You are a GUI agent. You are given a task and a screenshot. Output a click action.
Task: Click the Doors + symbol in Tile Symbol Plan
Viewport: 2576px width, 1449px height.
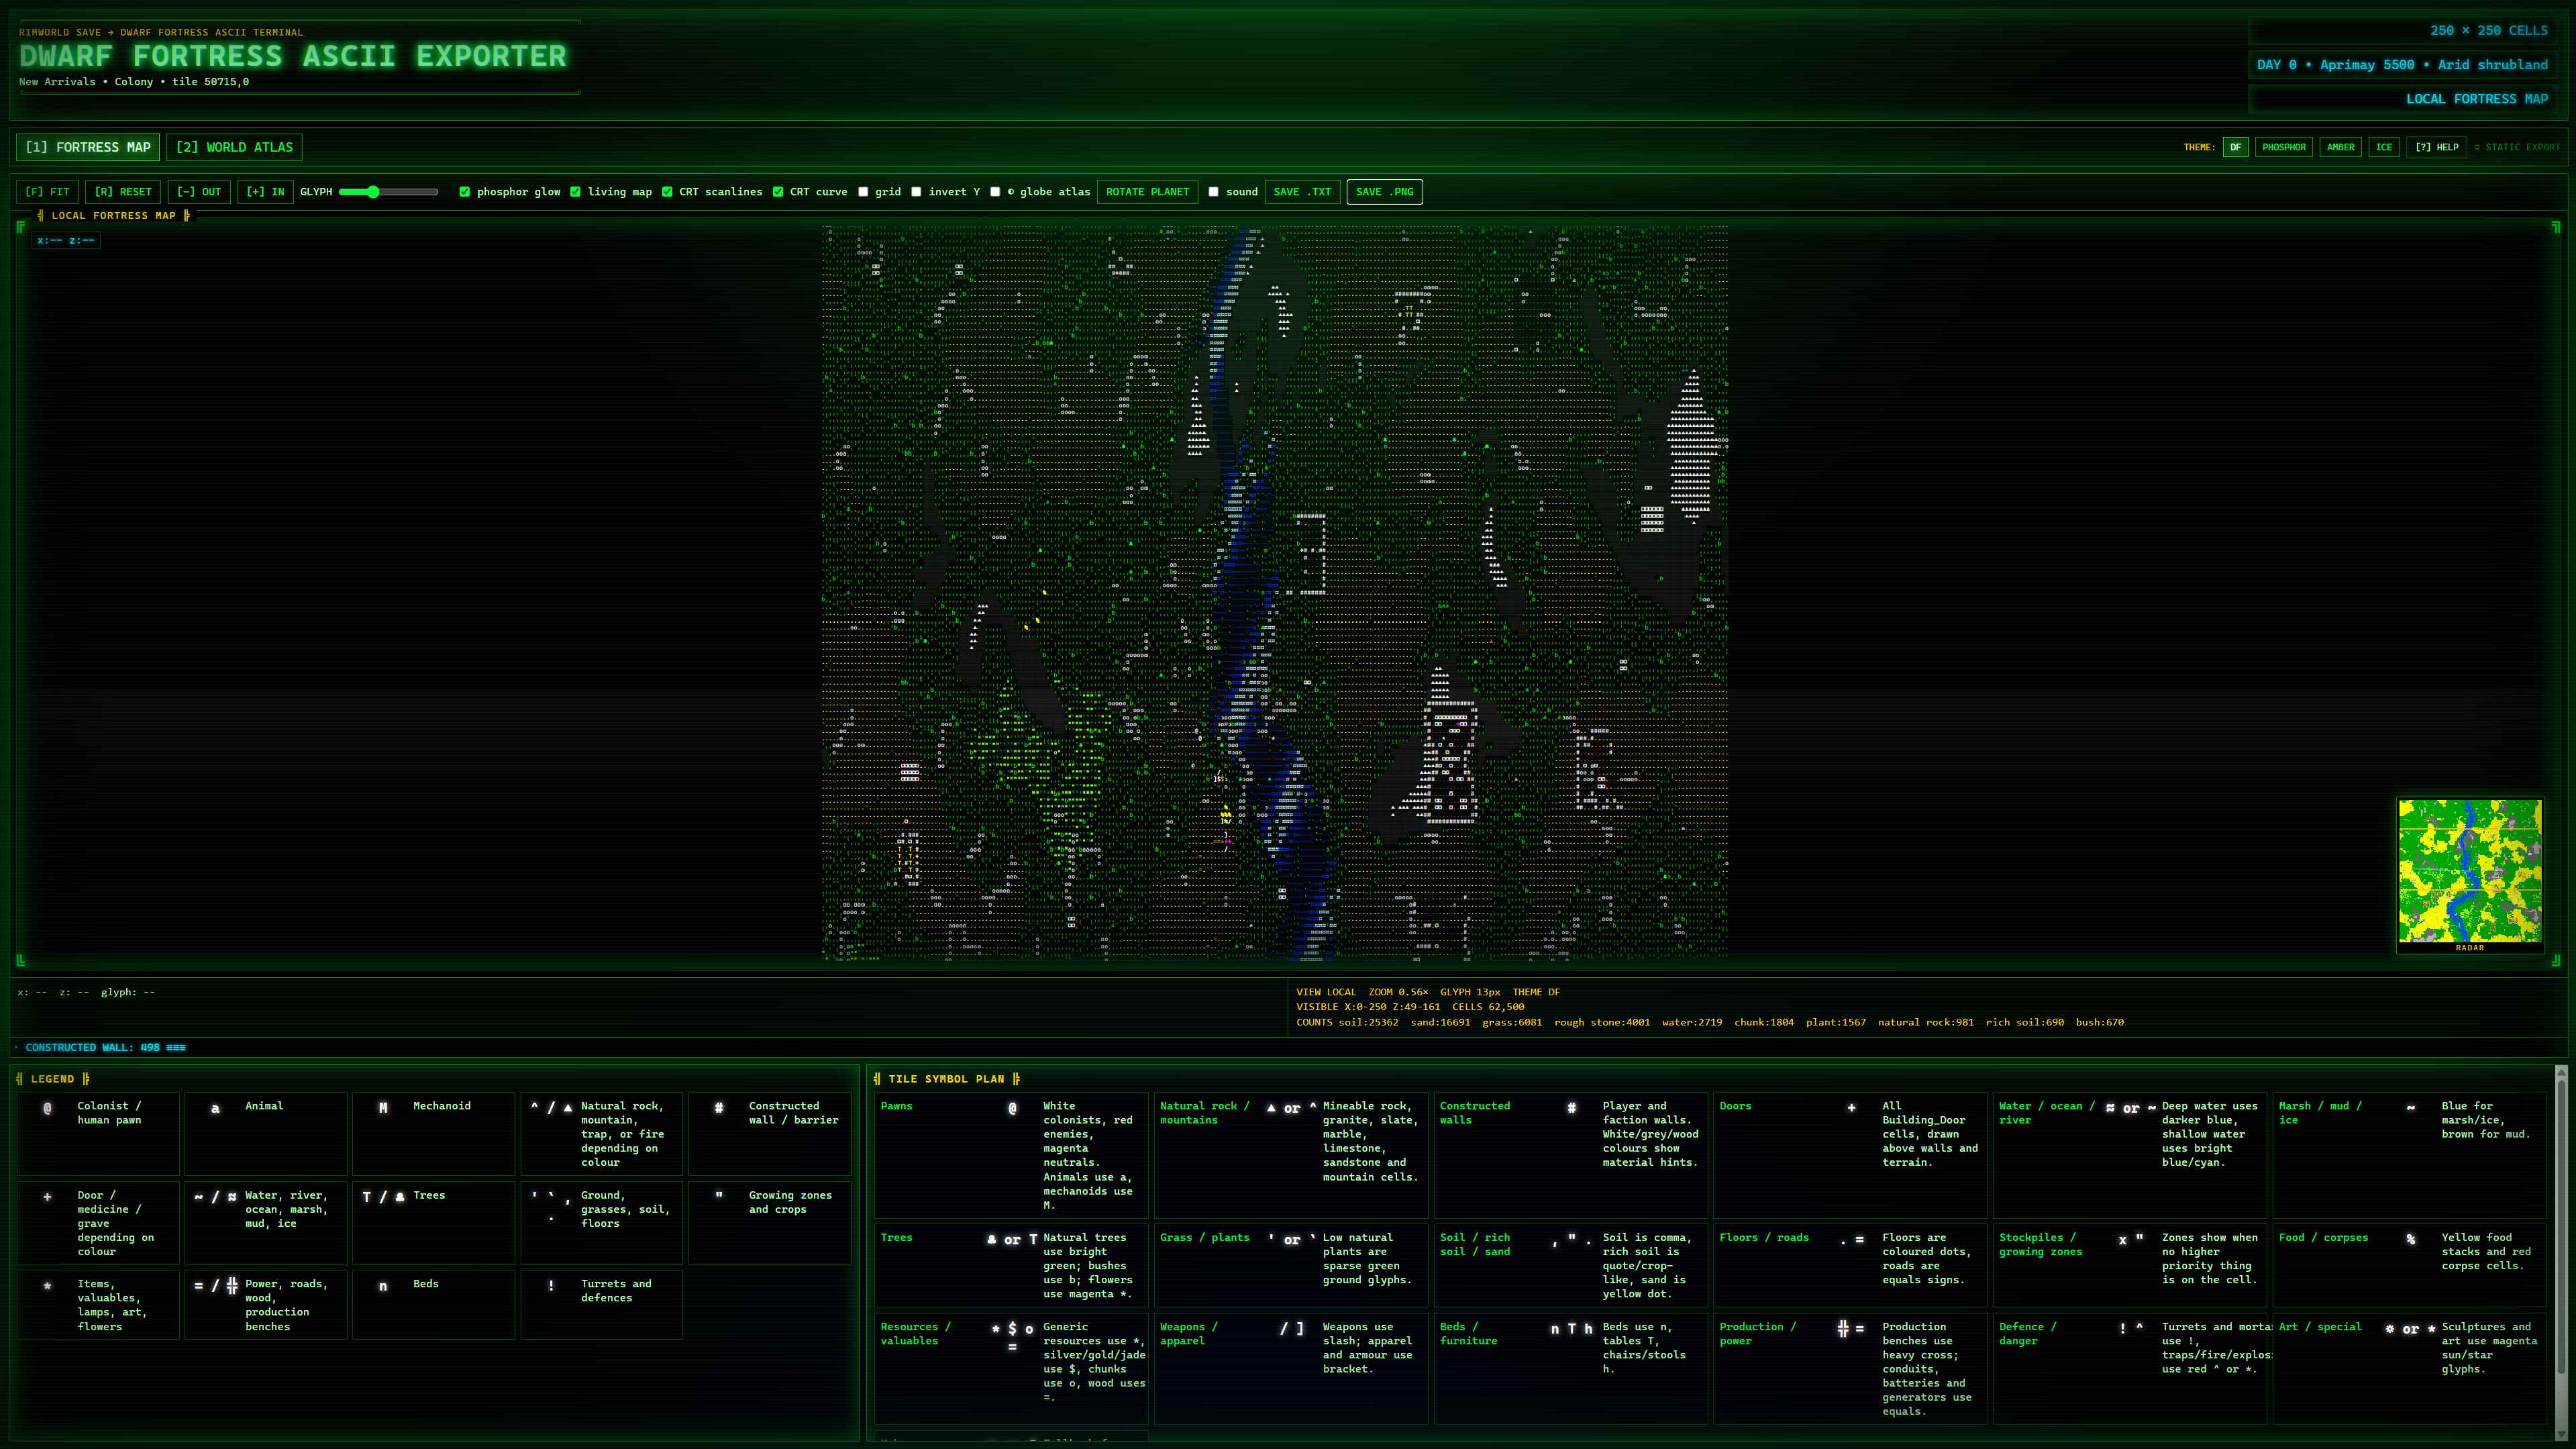pos(1851,1108)
